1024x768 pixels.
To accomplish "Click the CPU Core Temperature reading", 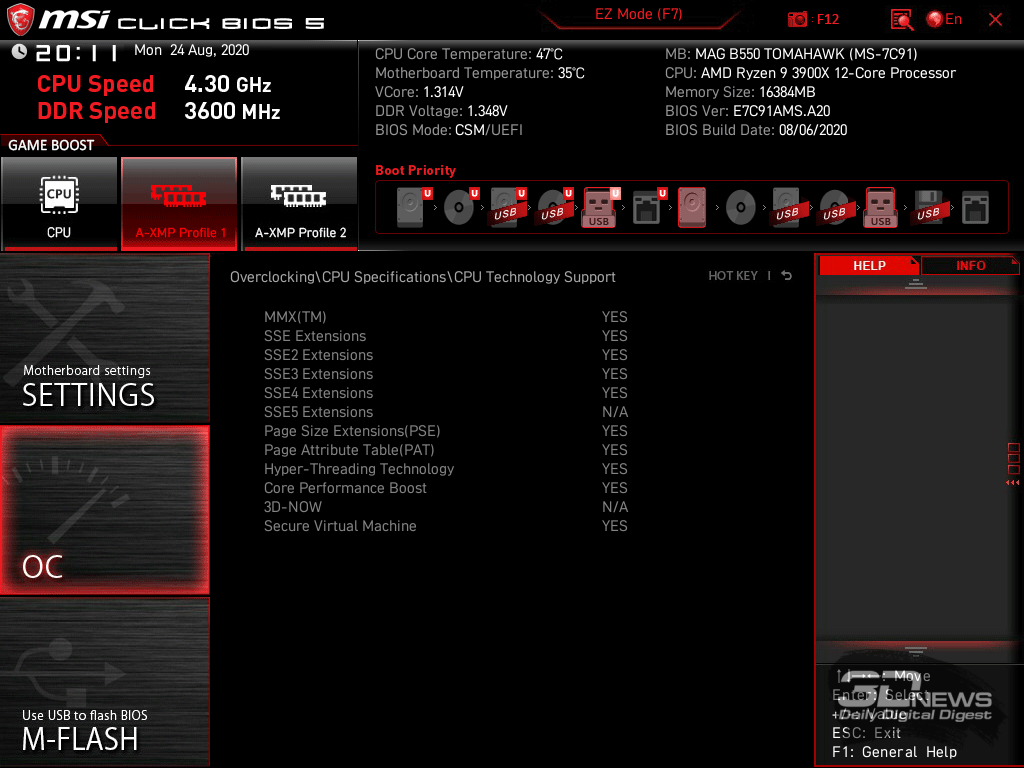I will [x=468, y=54].
